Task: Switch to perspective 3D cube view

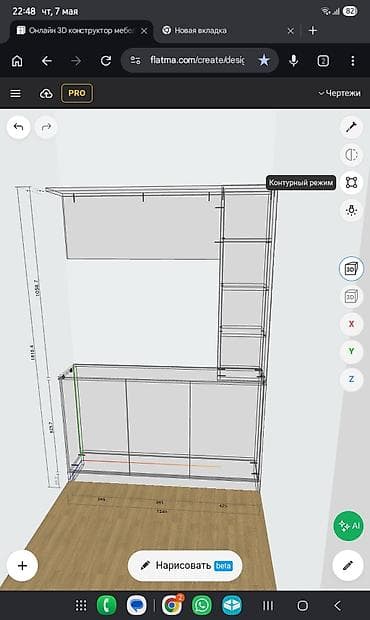Action: point(351,269)
